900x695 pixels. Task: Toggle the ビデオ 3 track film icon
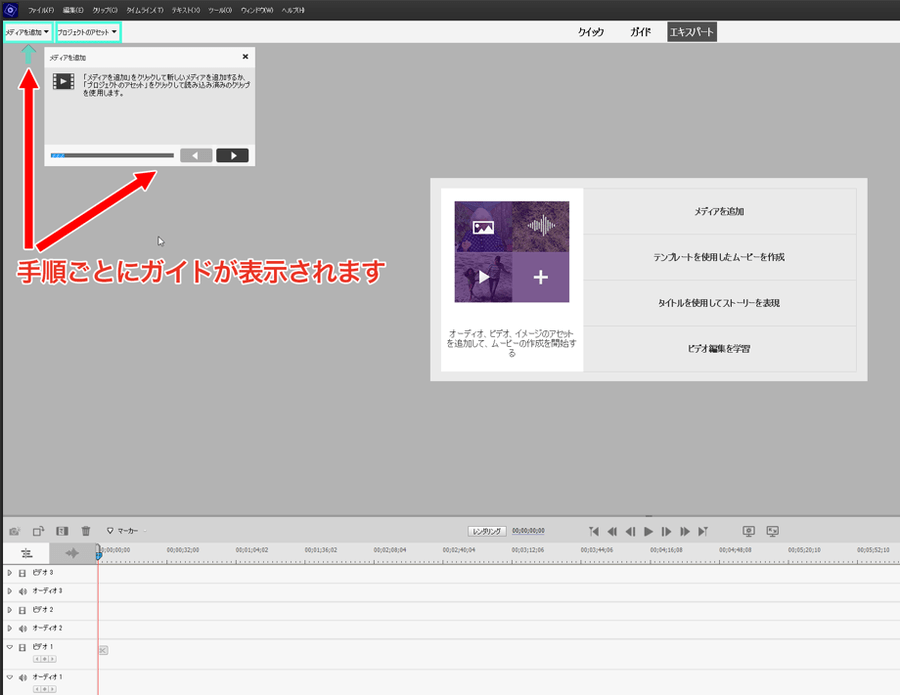(22, 573)
